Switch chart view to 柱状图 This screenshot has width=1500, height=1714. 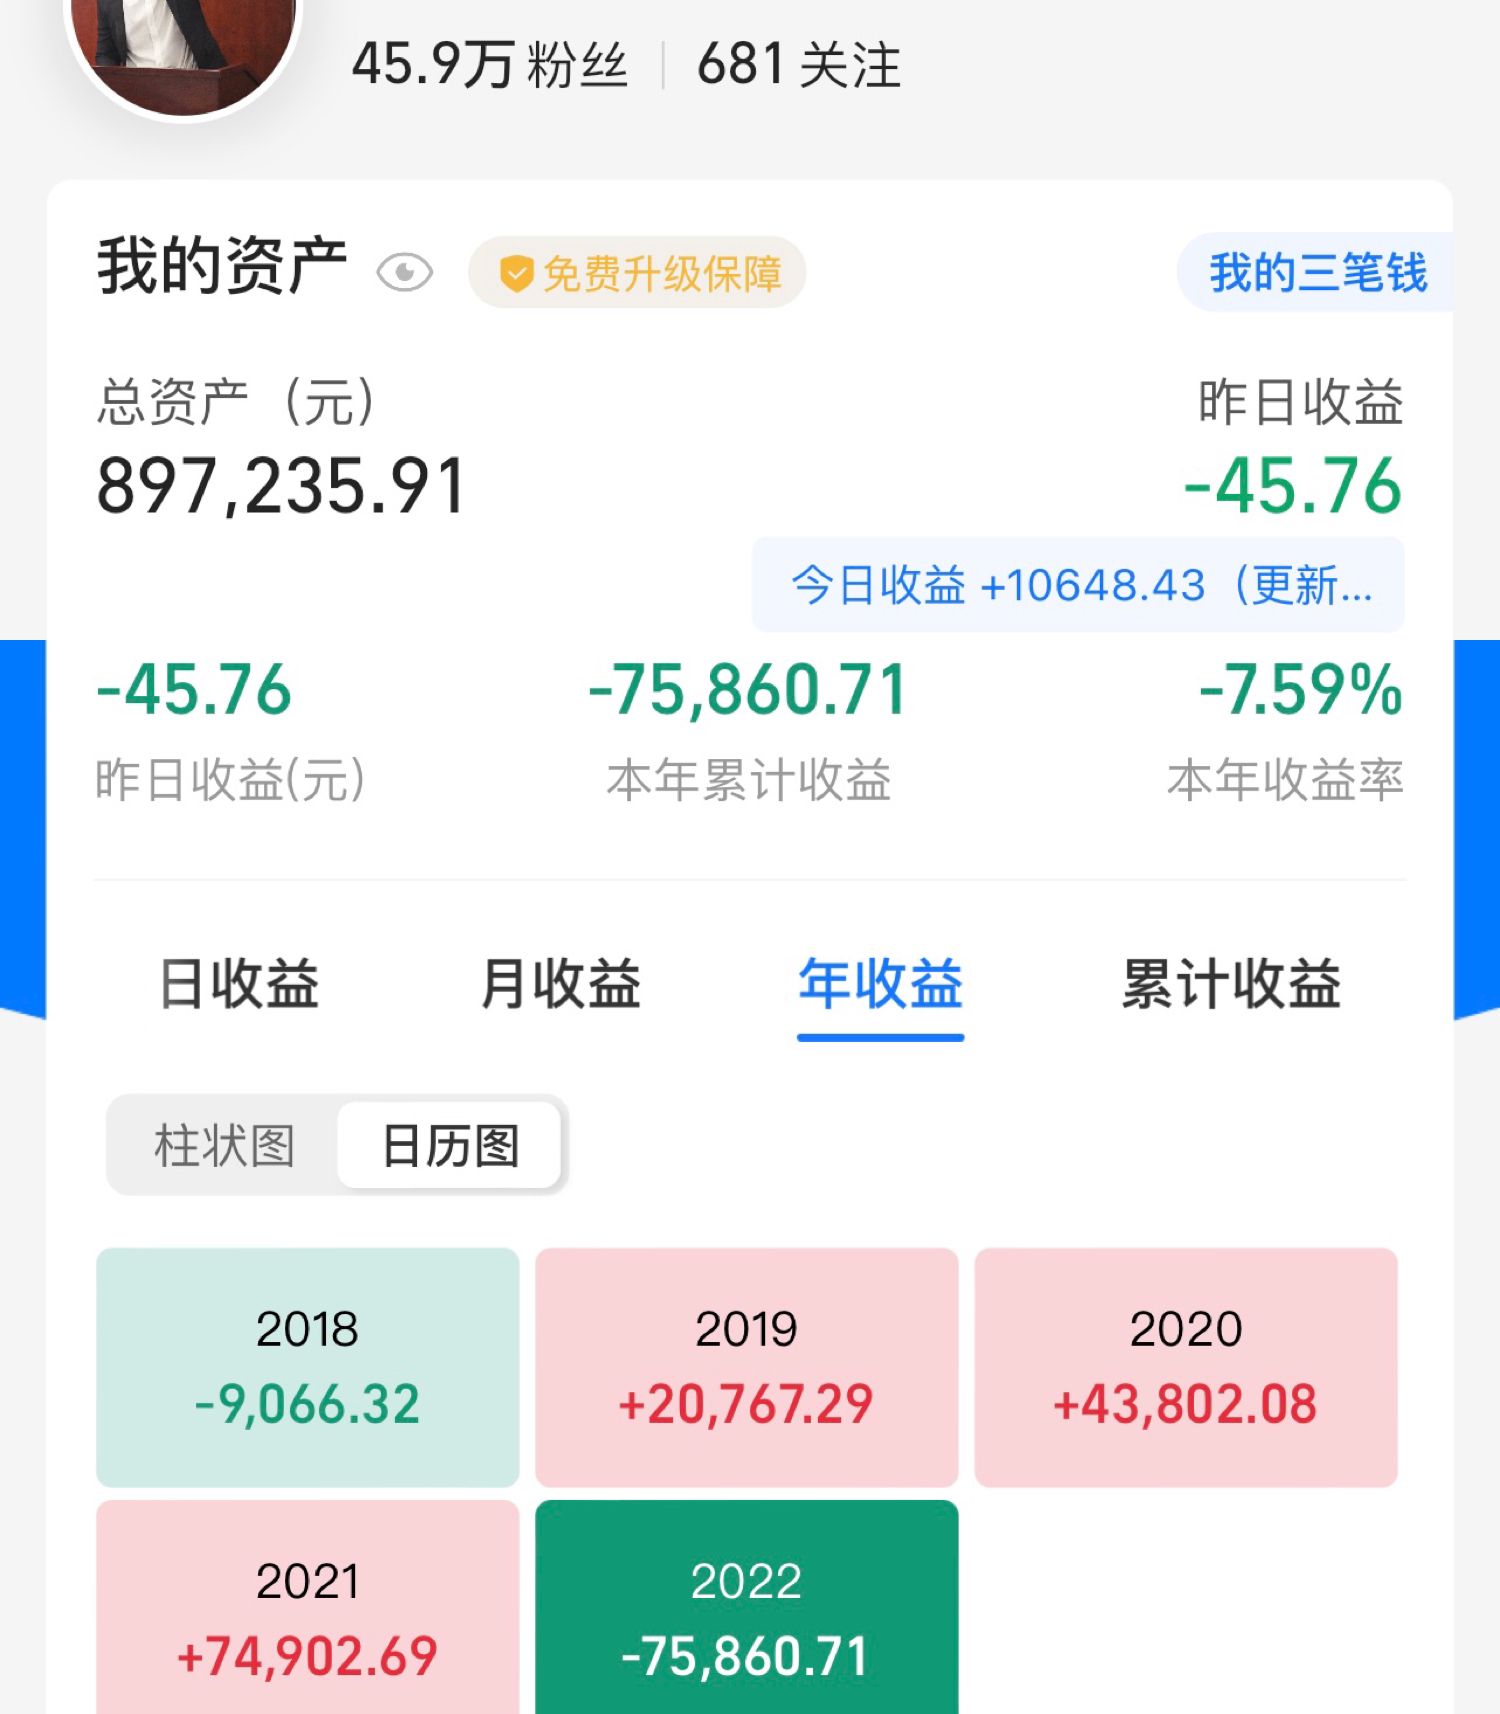[224, 1145]
